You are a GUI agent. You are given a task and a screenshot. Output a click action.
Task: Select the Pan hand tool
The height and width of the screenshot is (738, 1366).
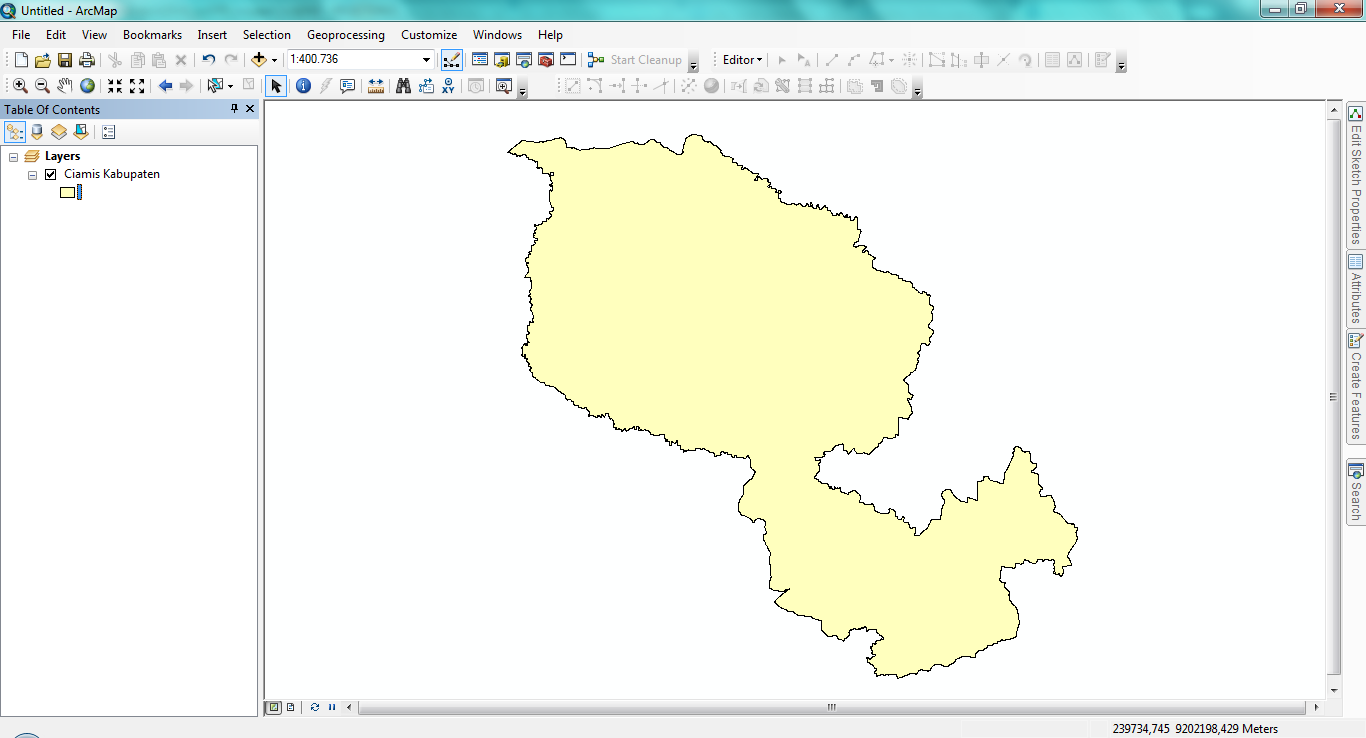pos(65,86)
